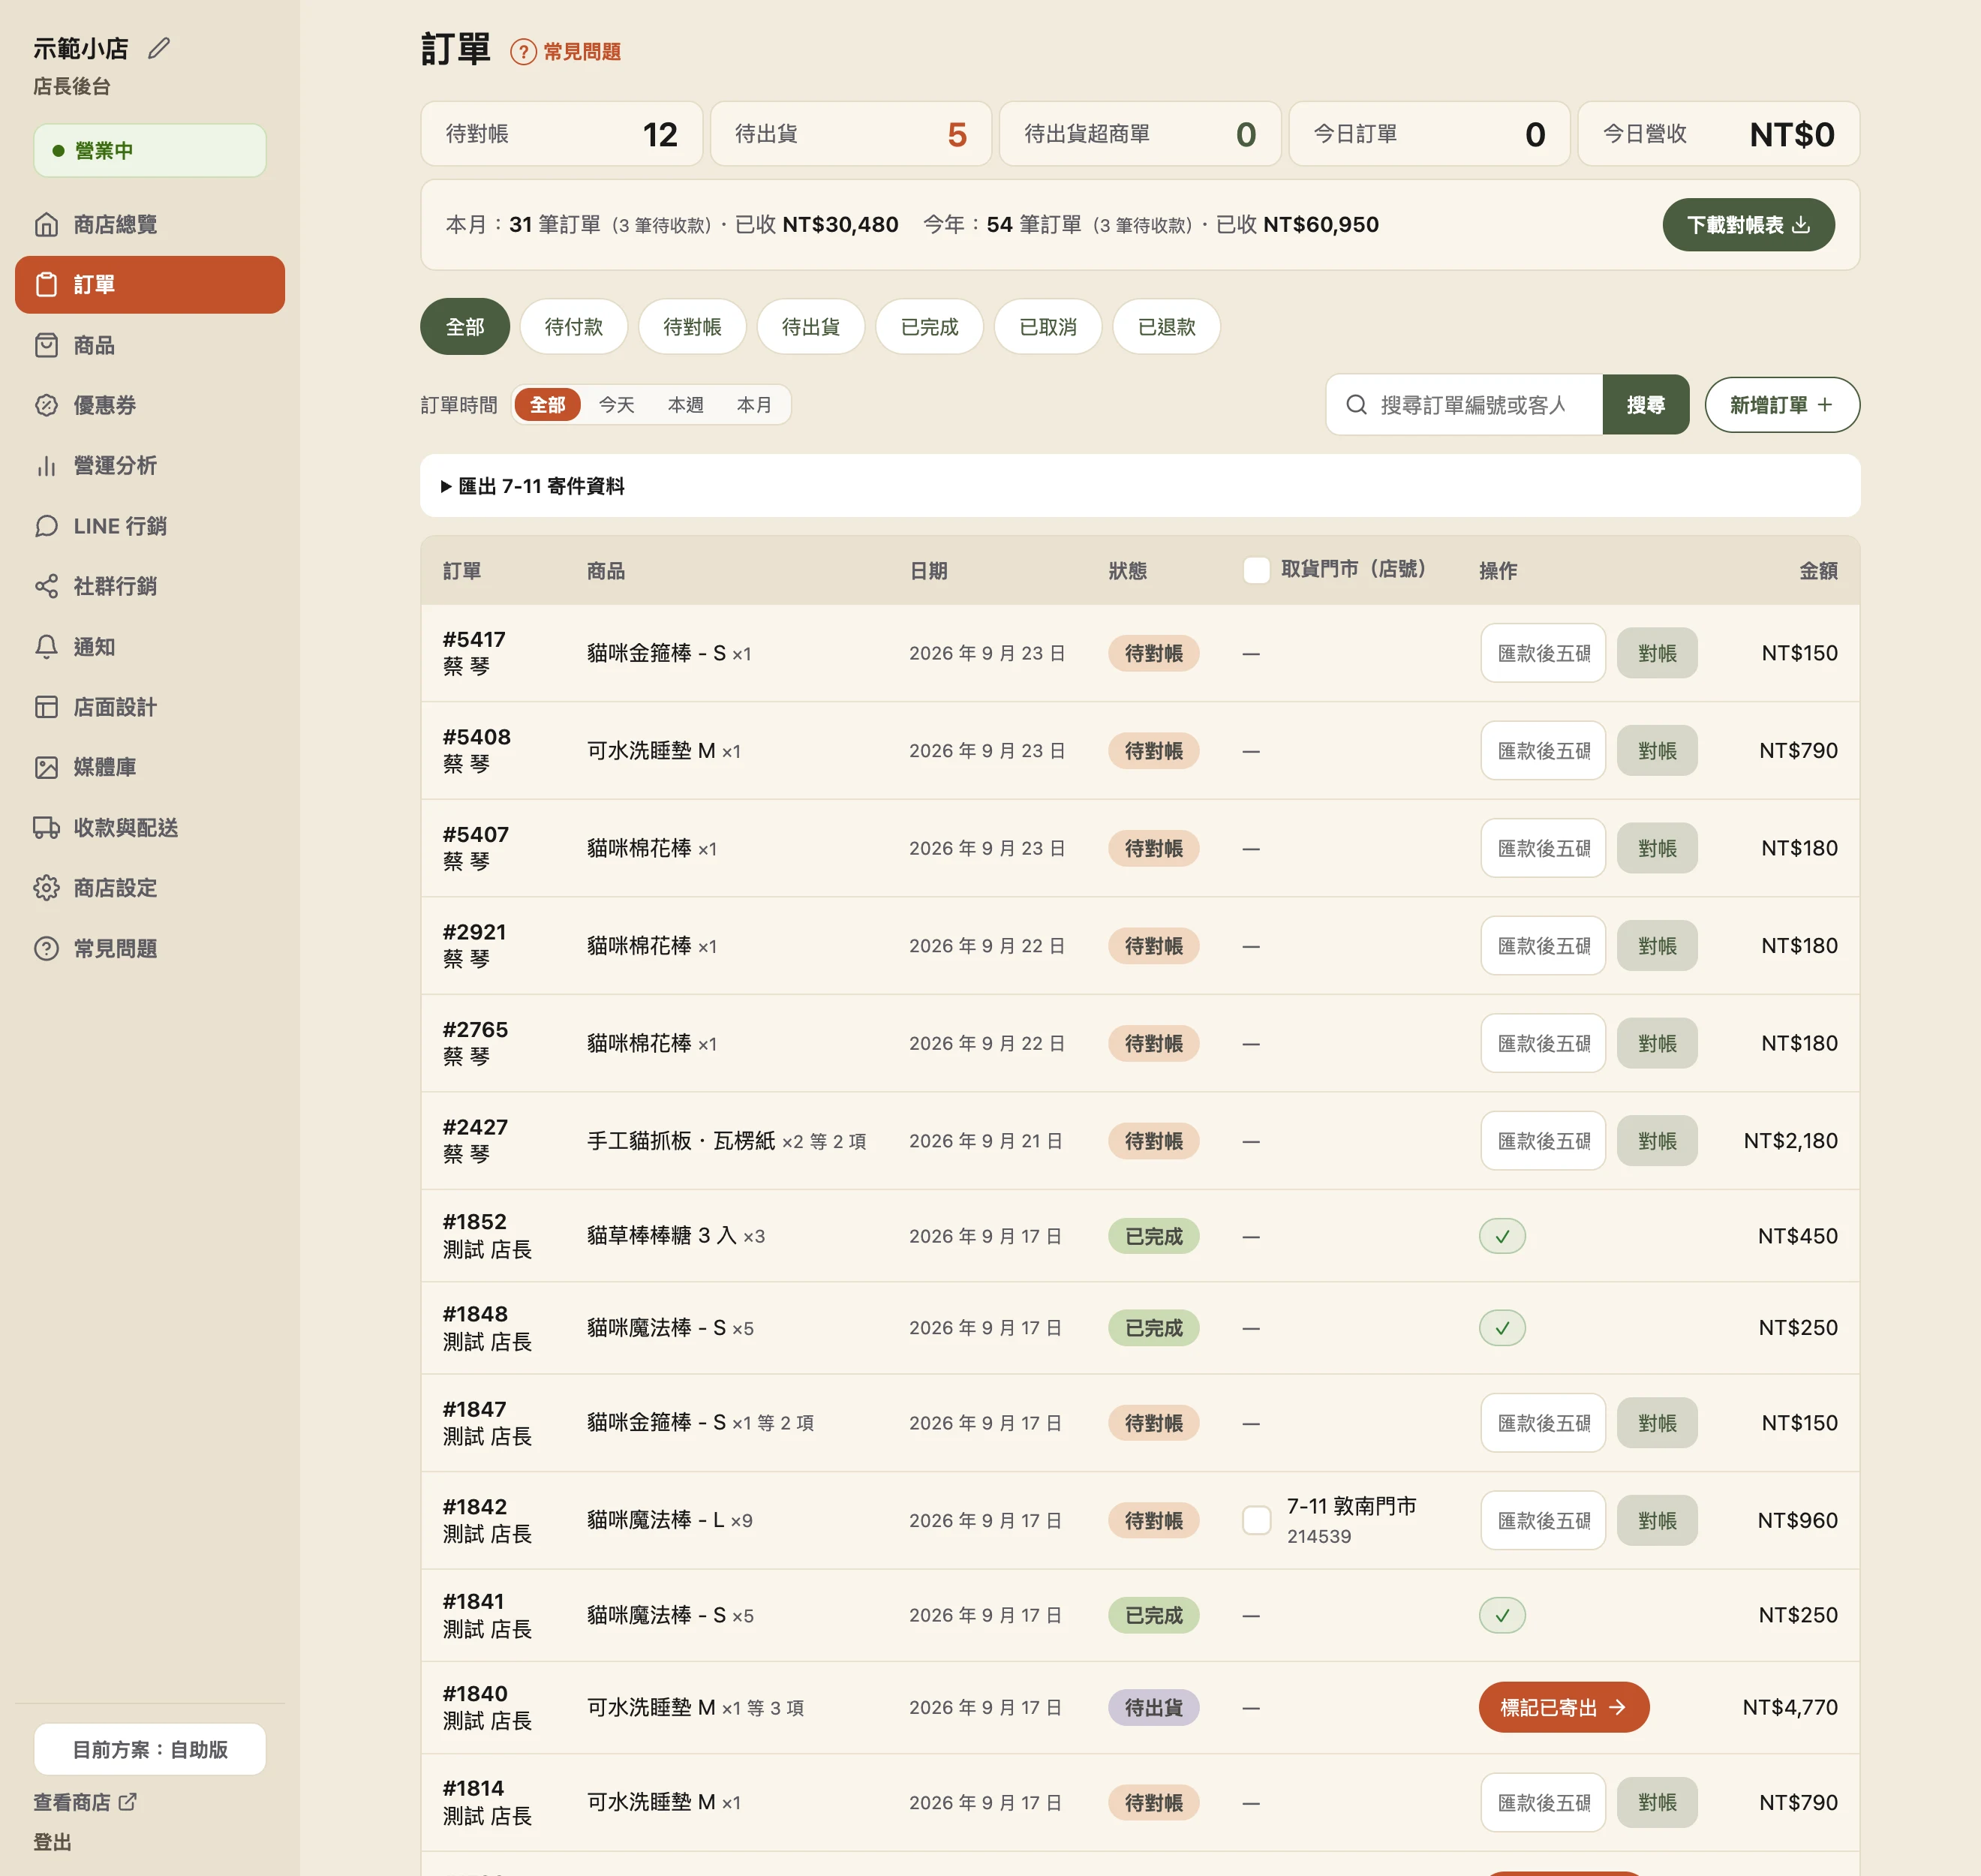The image size is (1981, 1876).
Task: Click 標記已寄出 for order #1840
Action: click(1563, 1708)
